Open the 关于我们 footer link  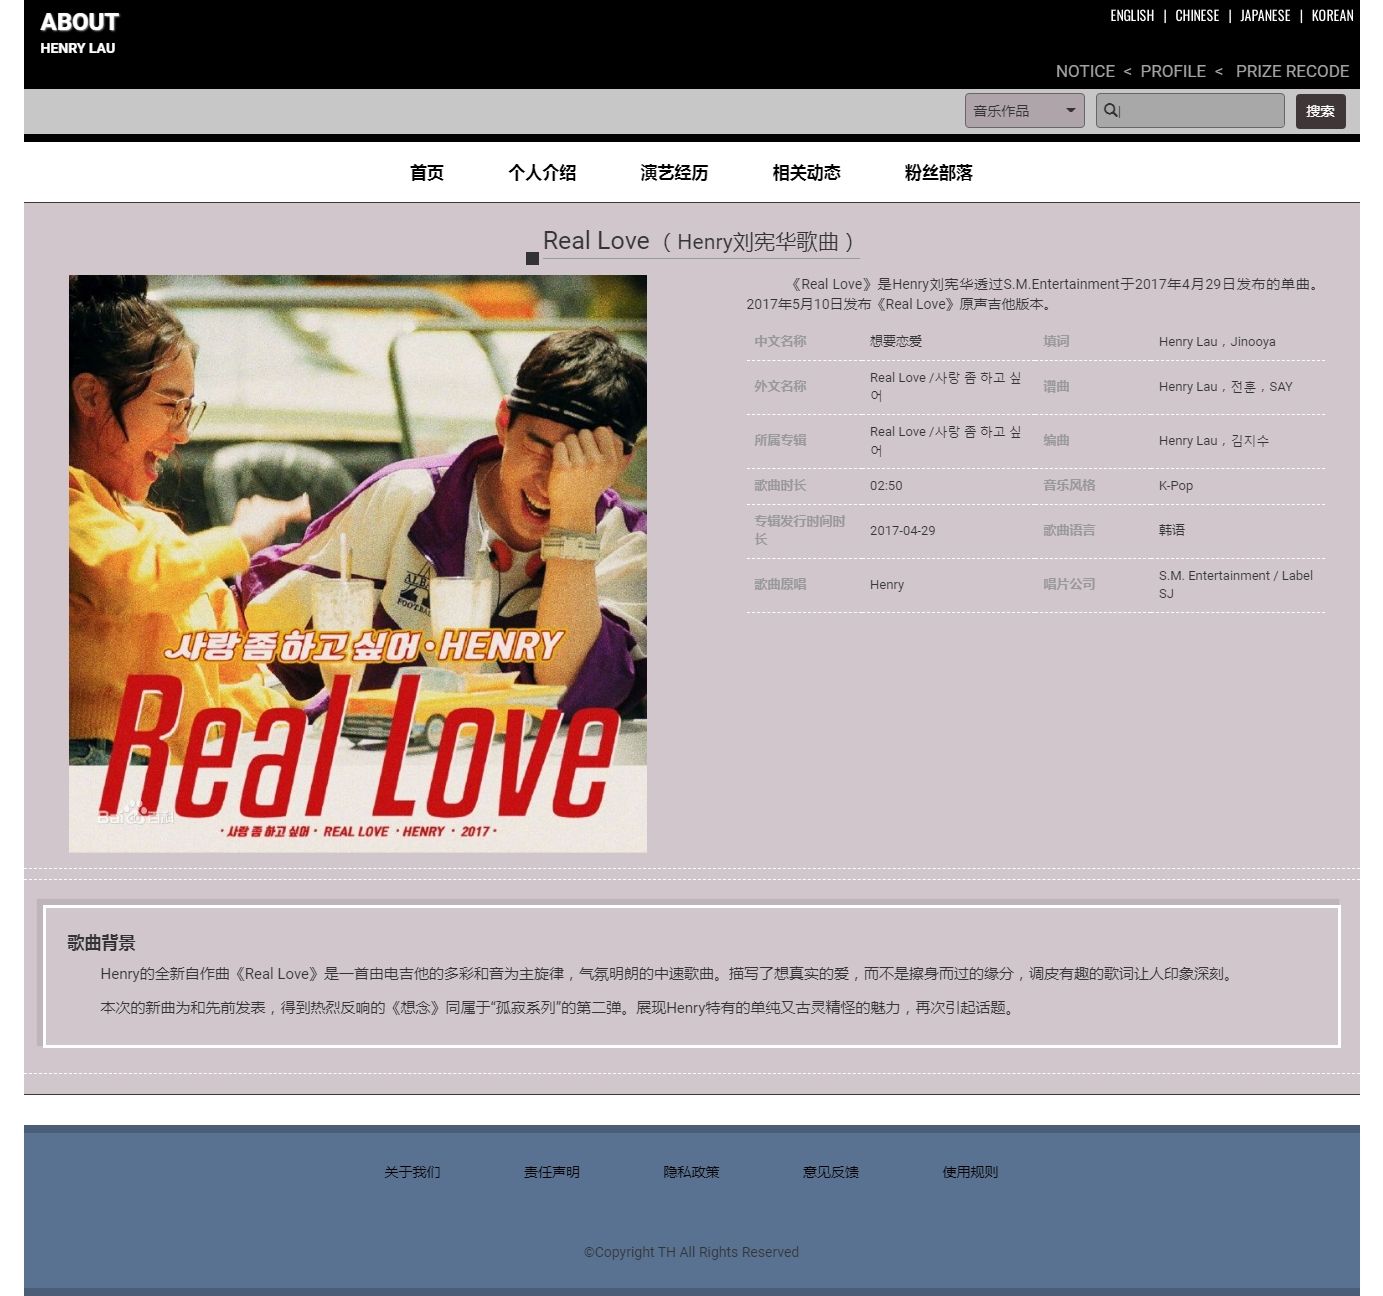tap(412, 1172)
